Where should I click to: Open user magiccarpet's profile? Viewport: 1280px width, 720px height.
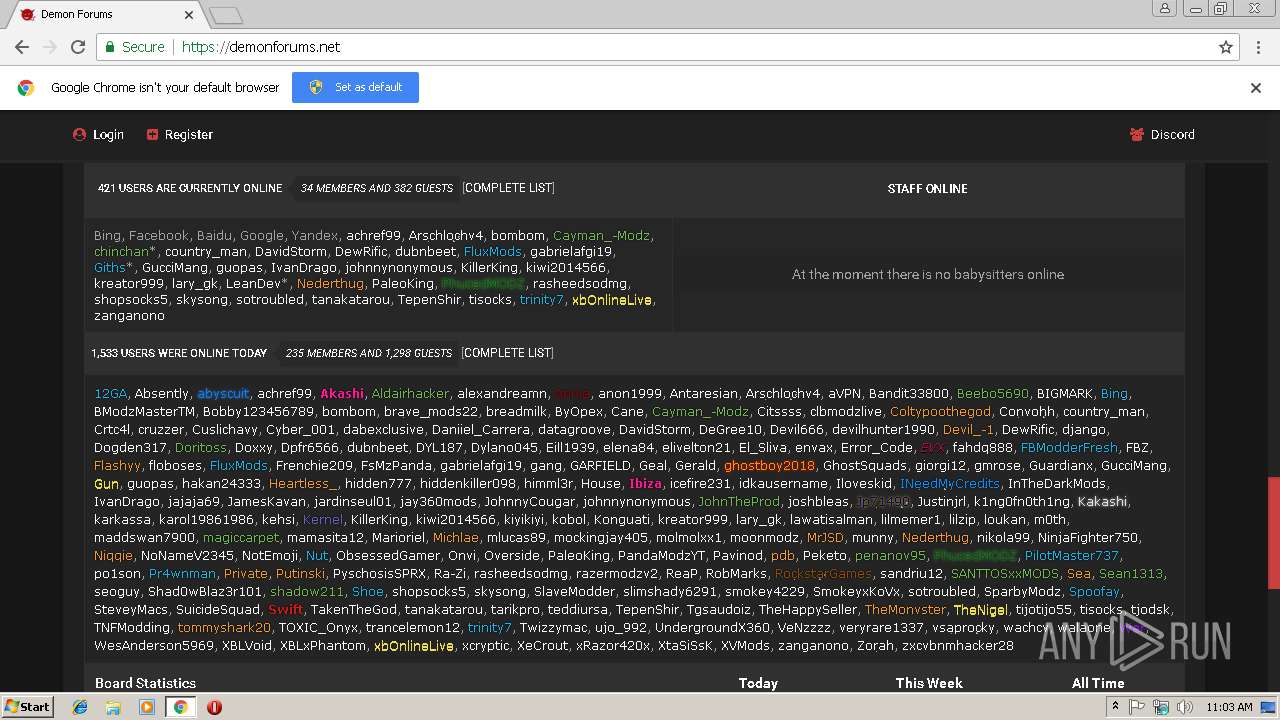241,538
